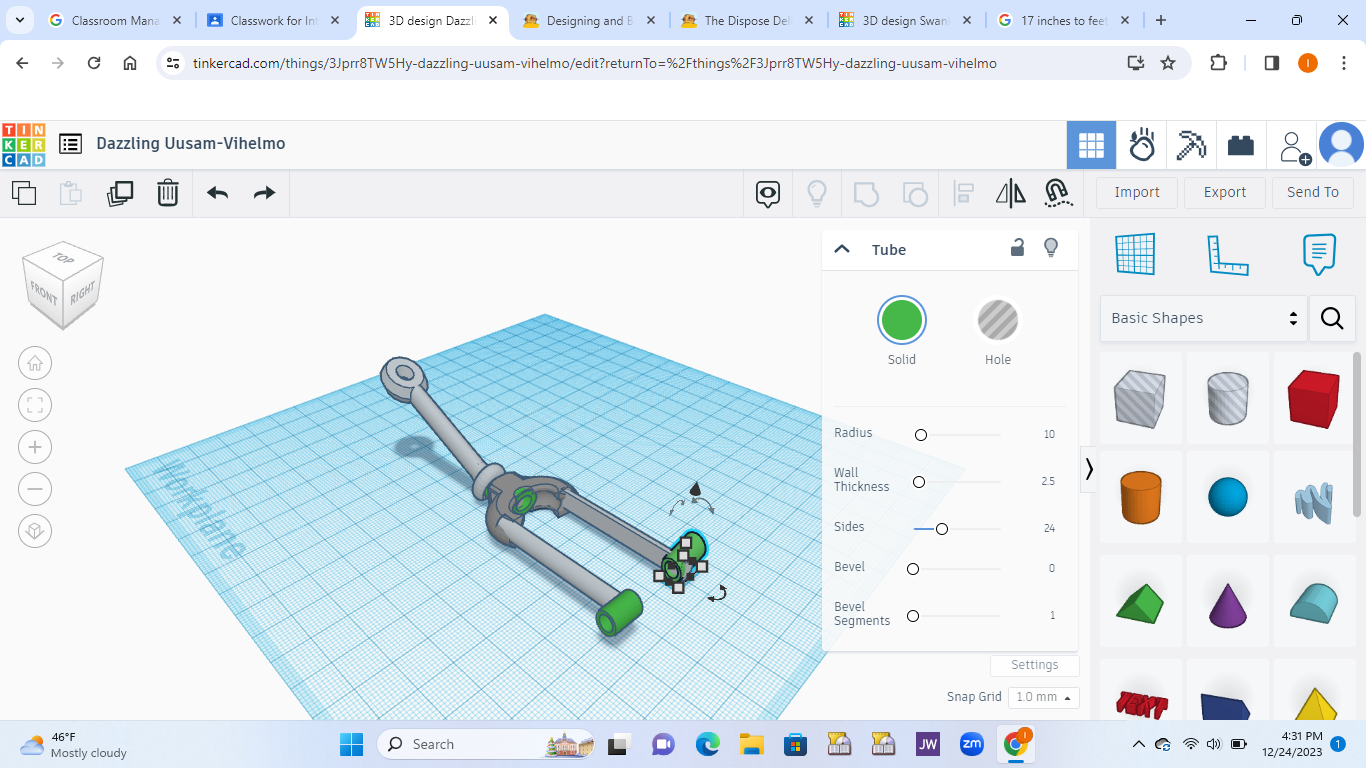The height and width of the screenshot is (768, 1366).
Task: Click the Paste tool icon
Action: (x=70, y=193)
